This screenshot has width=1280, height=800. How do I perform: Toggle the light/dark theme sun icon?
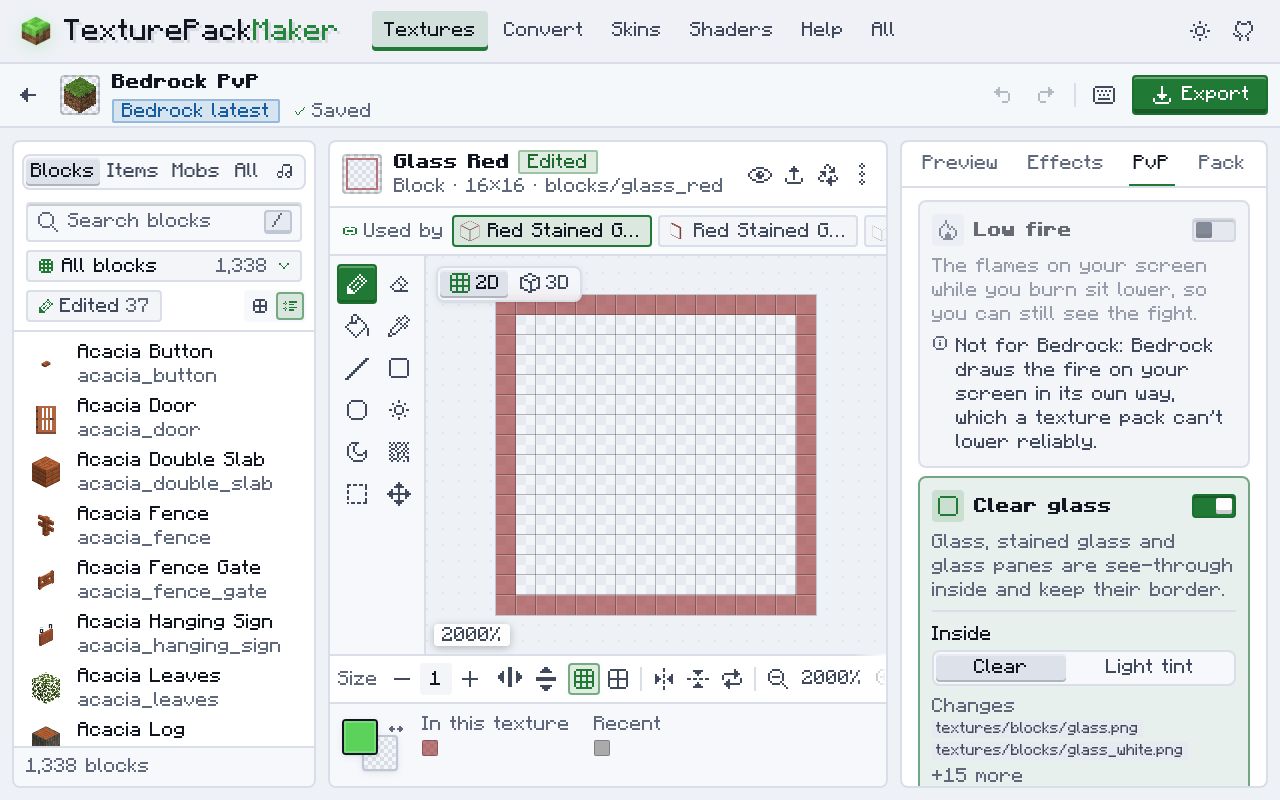pyautogui.click(x=1200, y=31)
